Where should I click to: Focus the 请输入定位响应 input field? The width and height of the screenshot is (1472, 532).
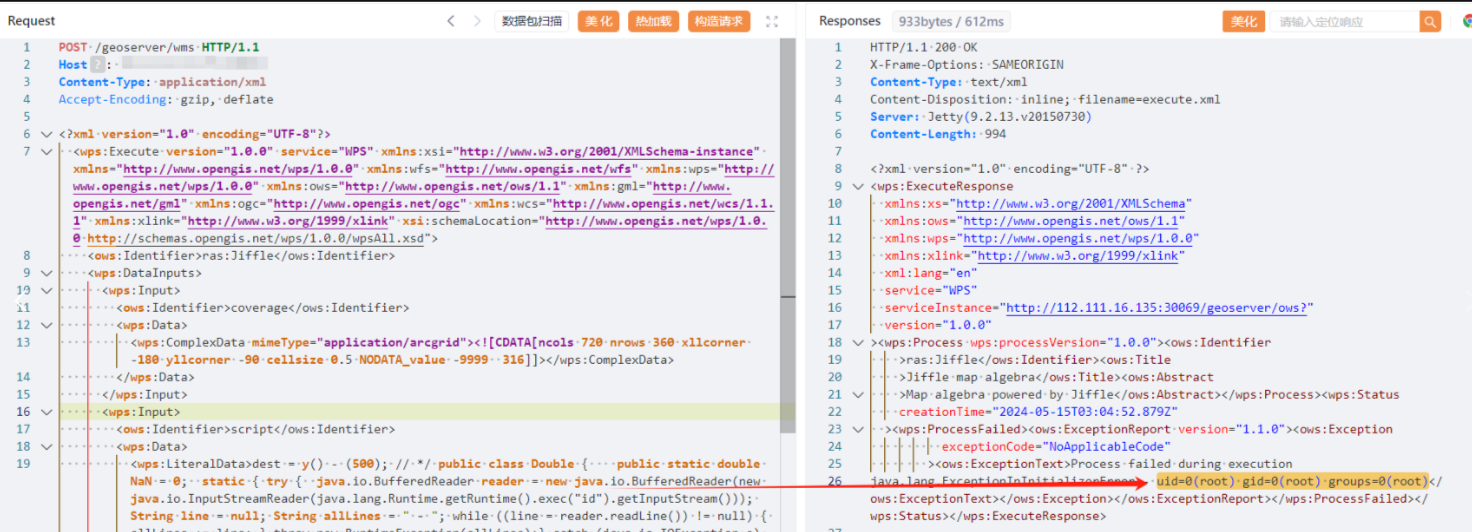[1345, 21]
